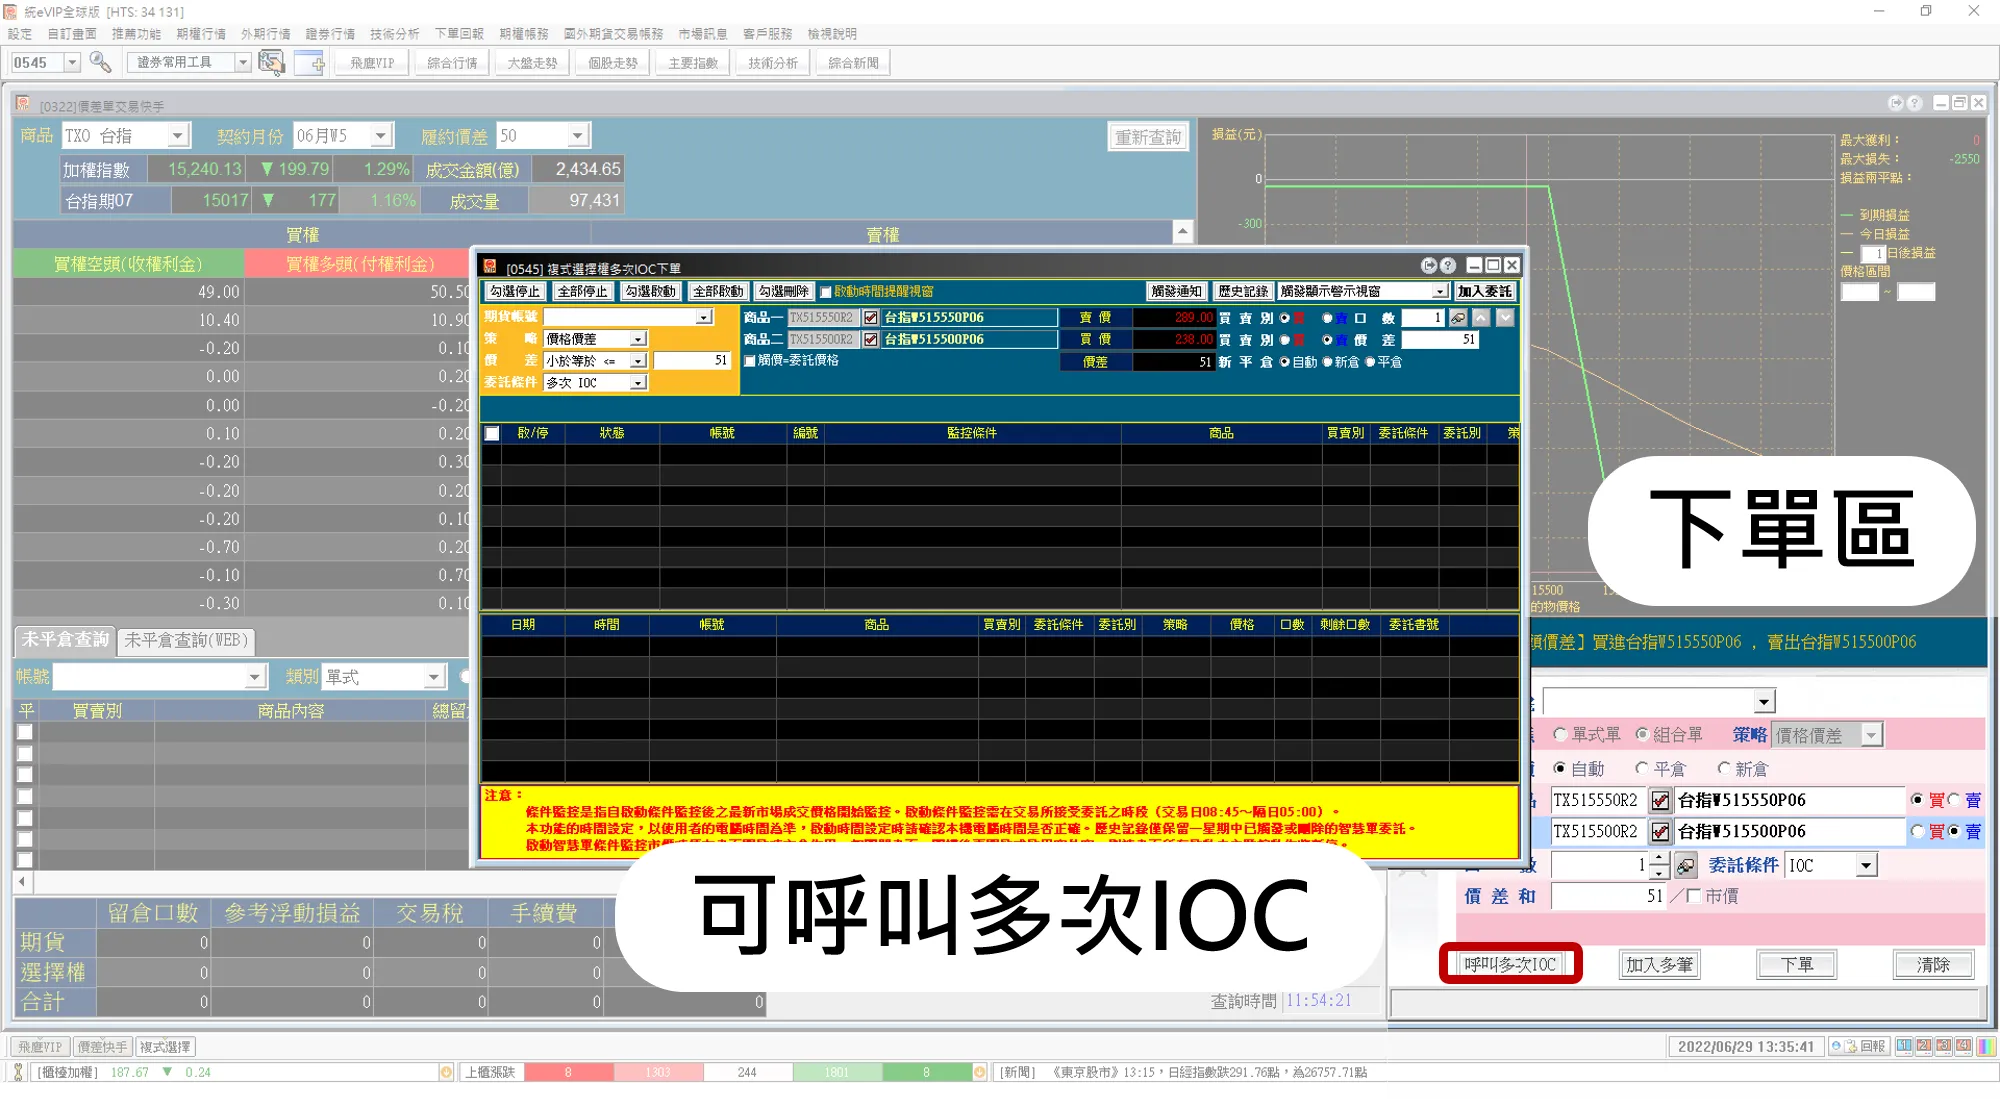Select the 單式單 radio button
This screenshot has width=2000, height=1099.
1560,735
